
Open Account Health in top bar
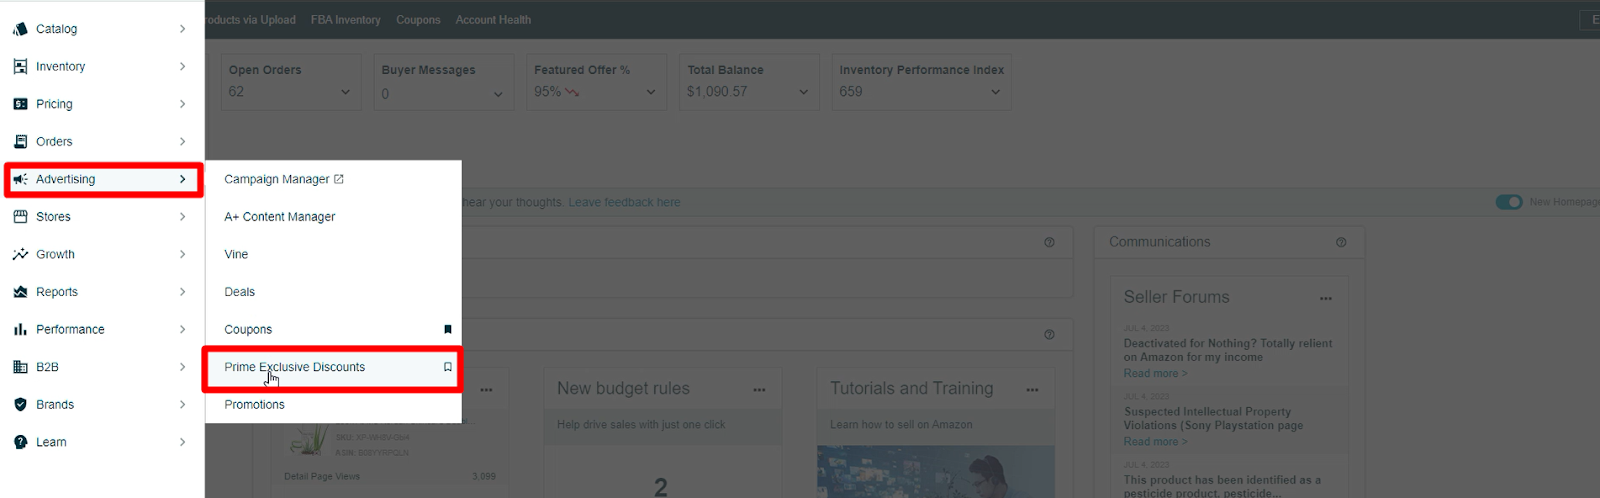493,20
